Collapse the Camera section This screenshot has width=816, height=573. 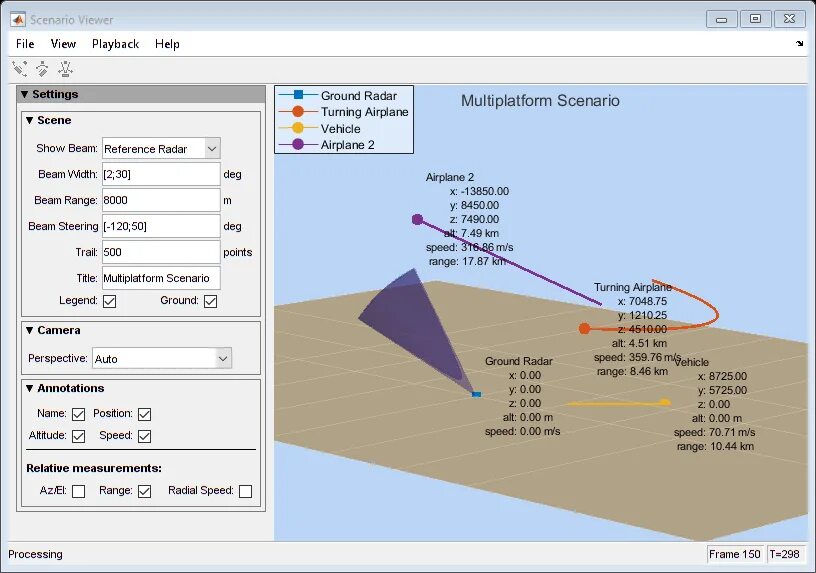[30, 330]
